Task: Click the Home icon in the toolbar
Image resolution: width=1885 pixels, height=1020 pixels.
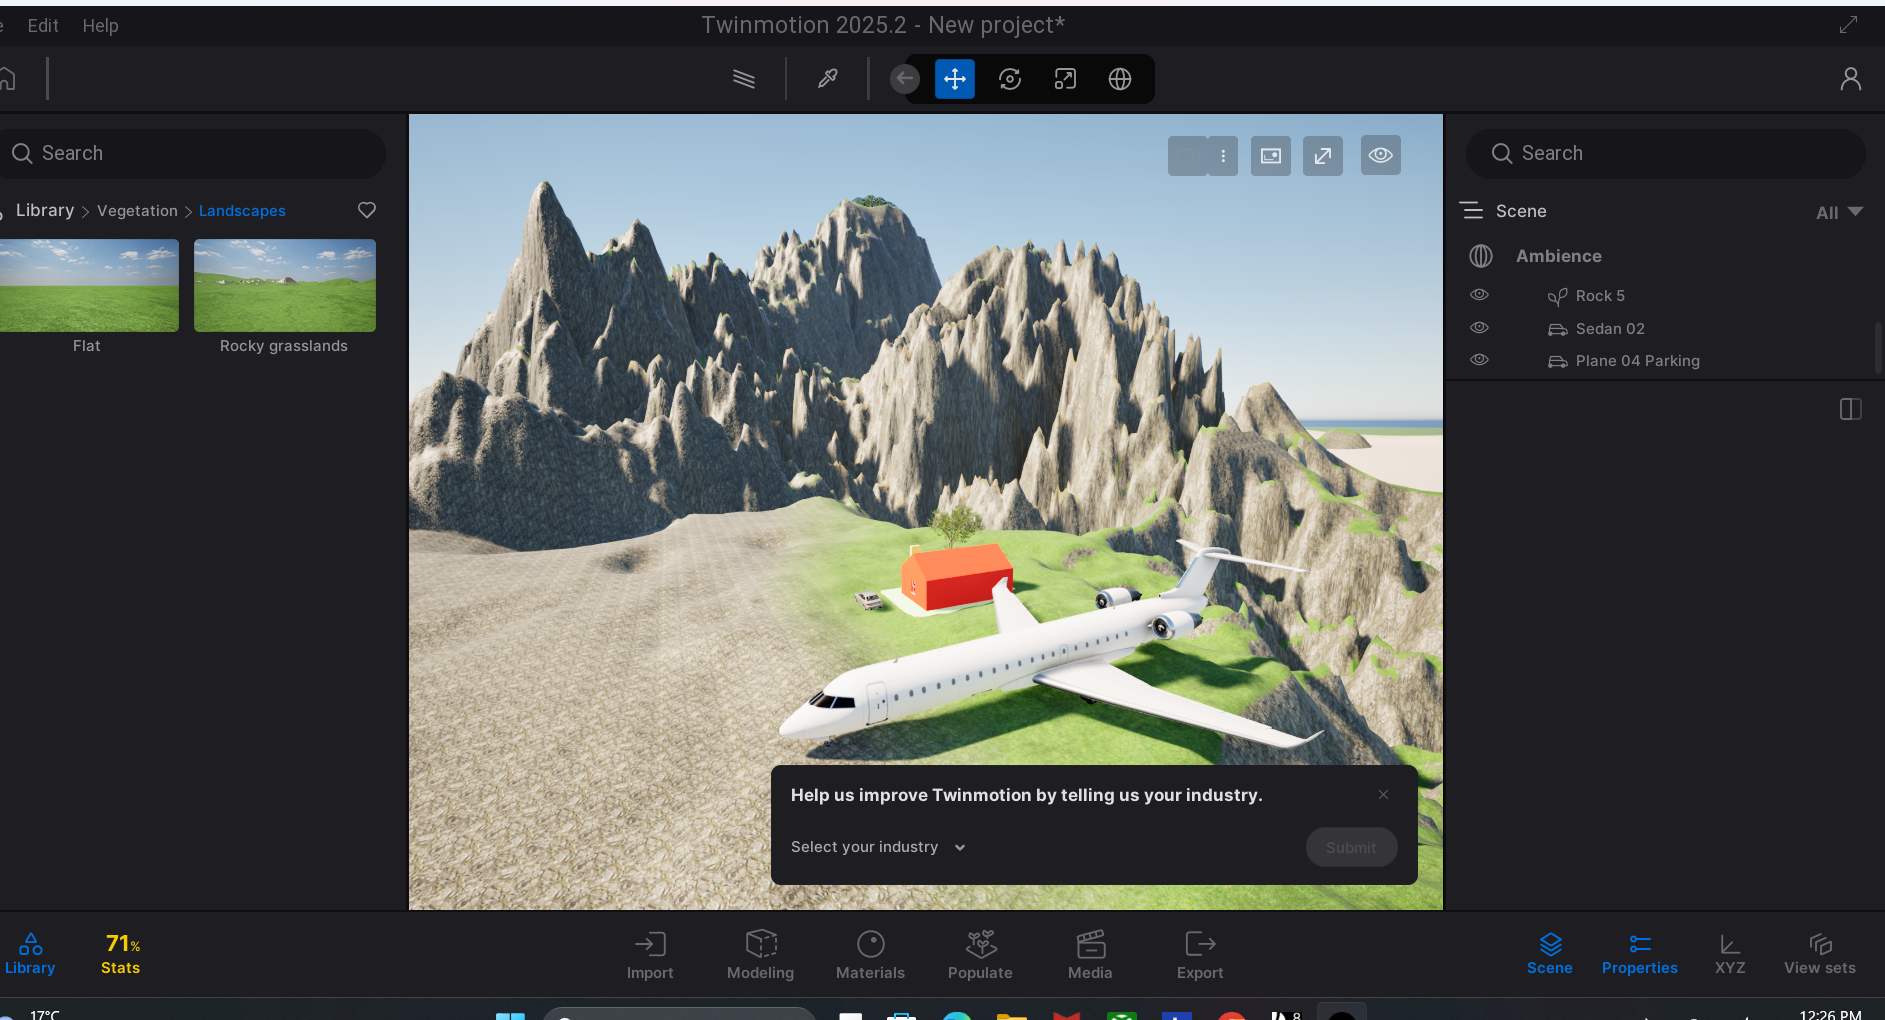Action: [x=7, y=78]
